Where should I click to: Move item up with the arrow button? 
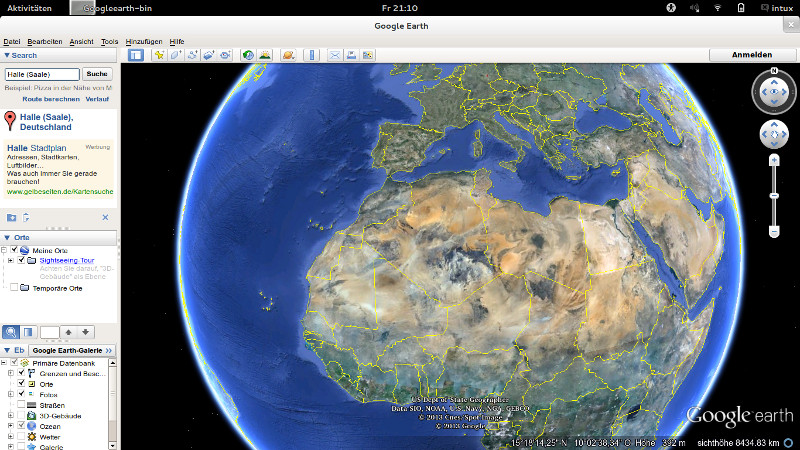pos(68,332)
